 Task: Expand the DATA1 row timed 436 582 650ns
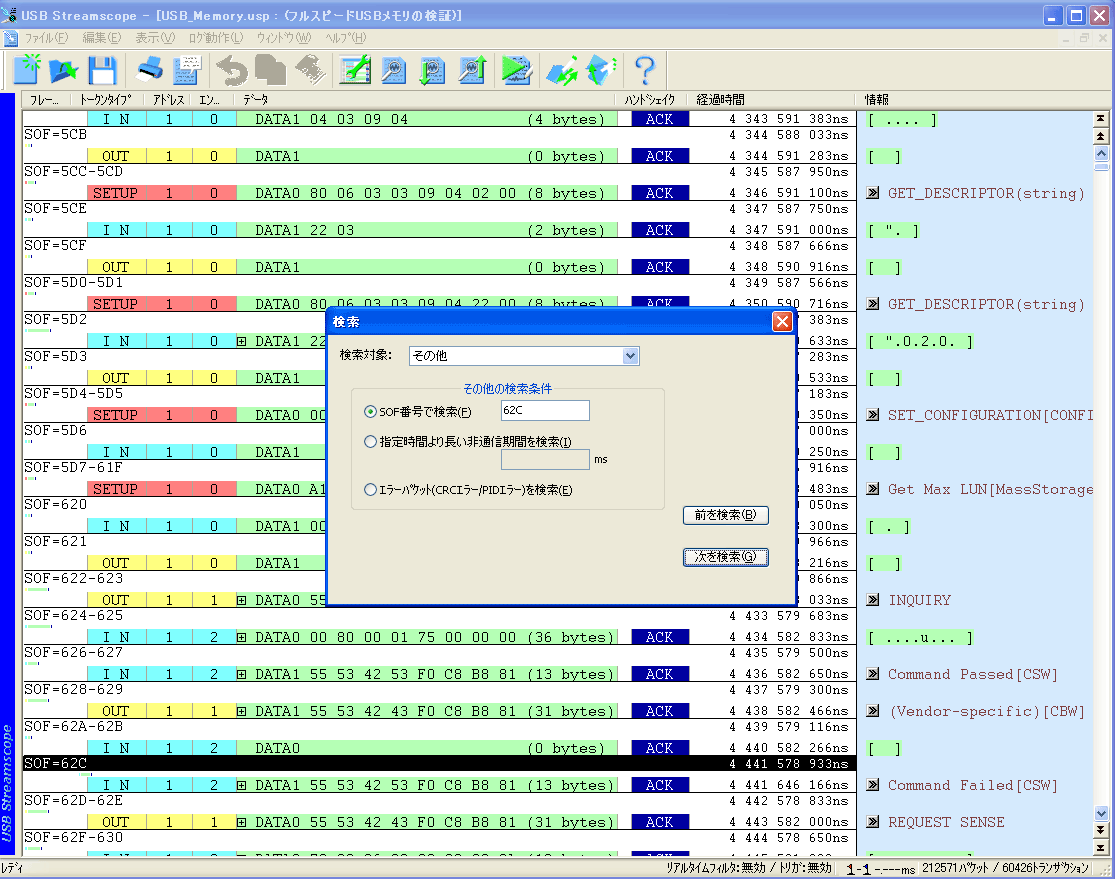coord(242,674)
